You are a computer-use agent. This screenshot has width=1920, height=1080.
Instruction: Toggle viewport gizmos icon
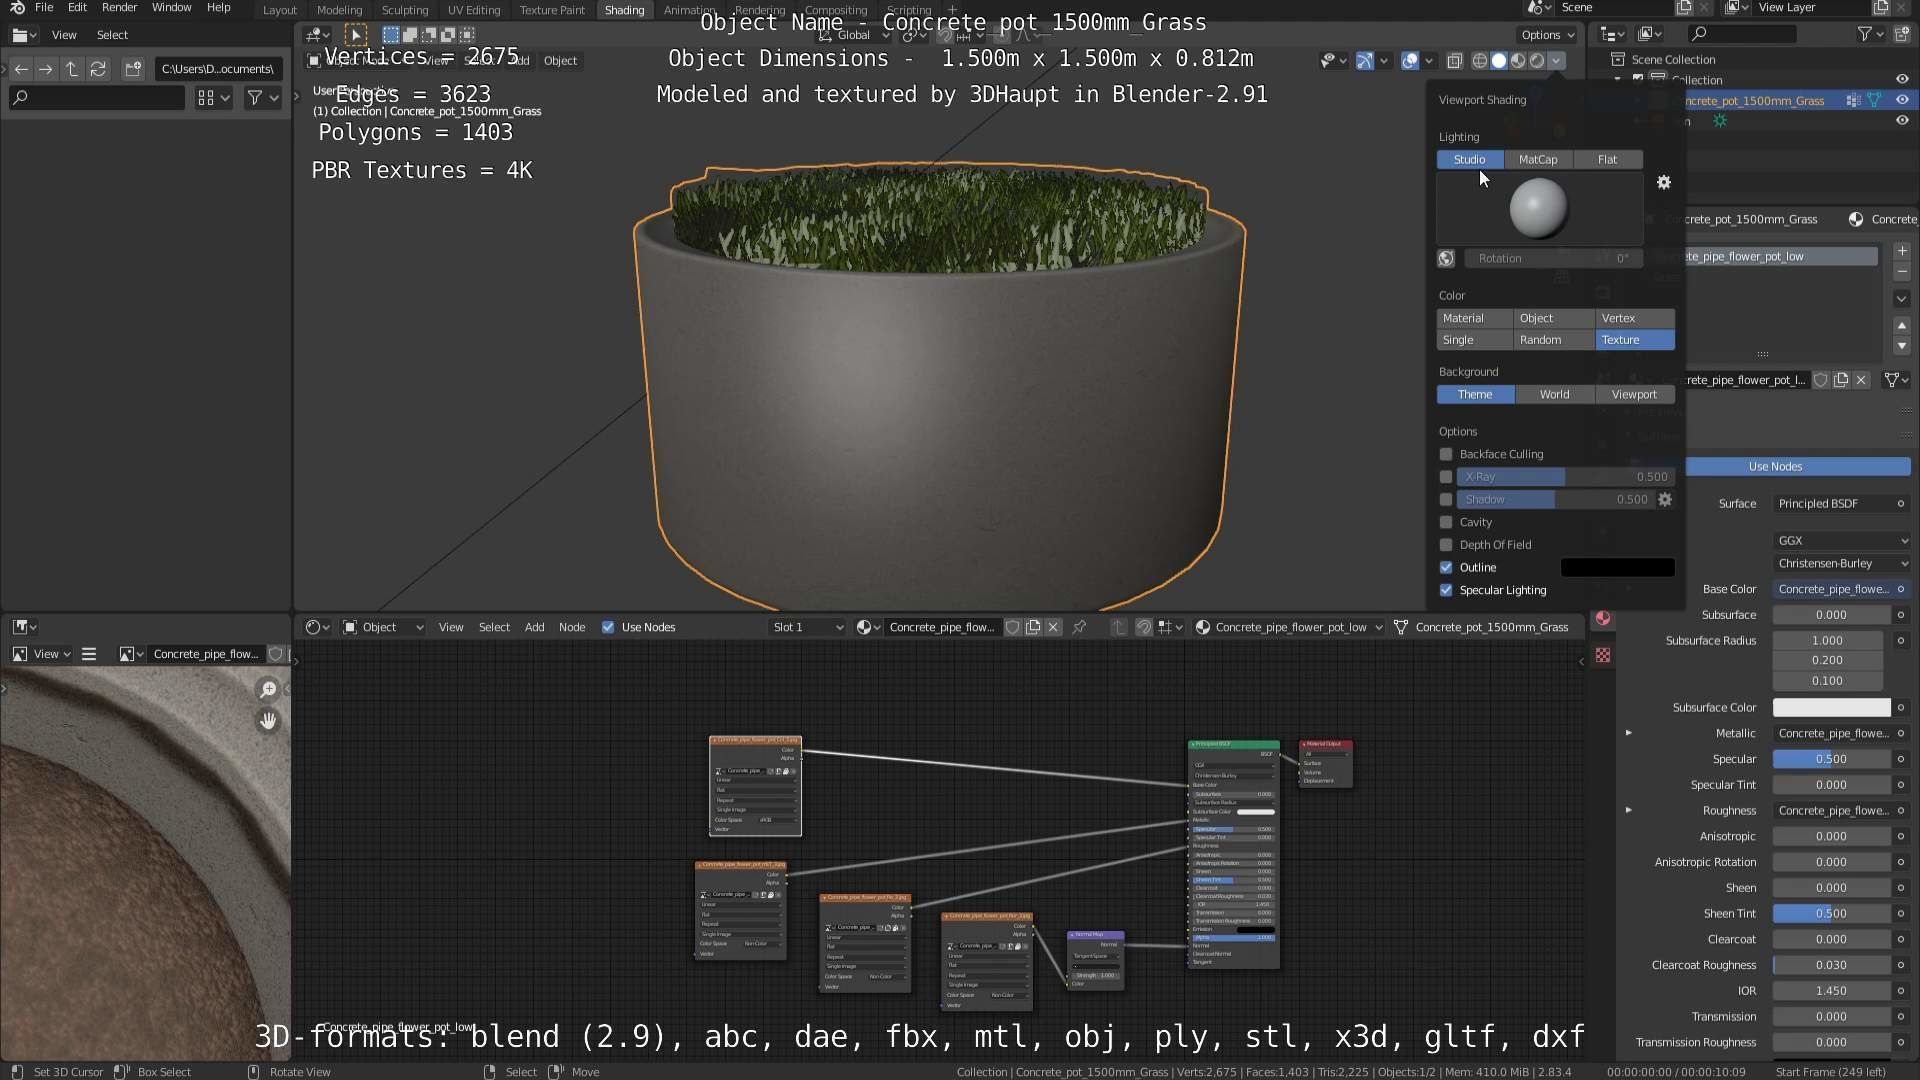coord(1365,61)
